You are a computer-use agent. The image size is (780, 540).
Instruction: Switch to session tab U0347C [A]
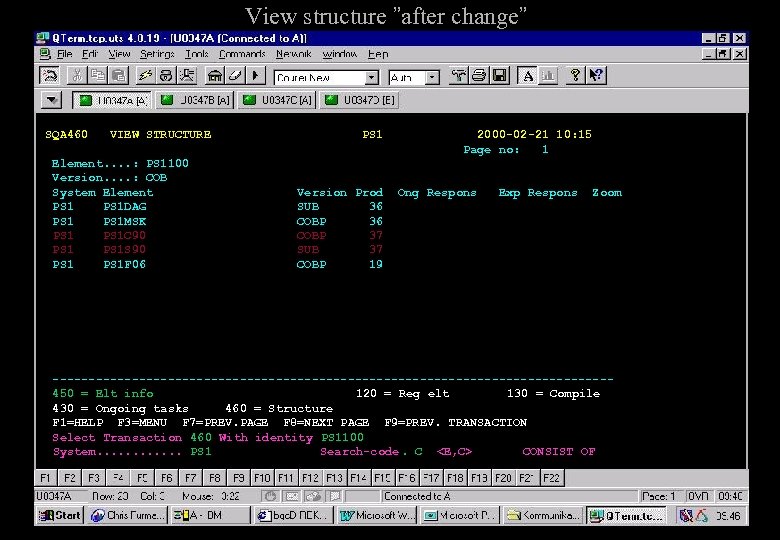tap(277, 100)
